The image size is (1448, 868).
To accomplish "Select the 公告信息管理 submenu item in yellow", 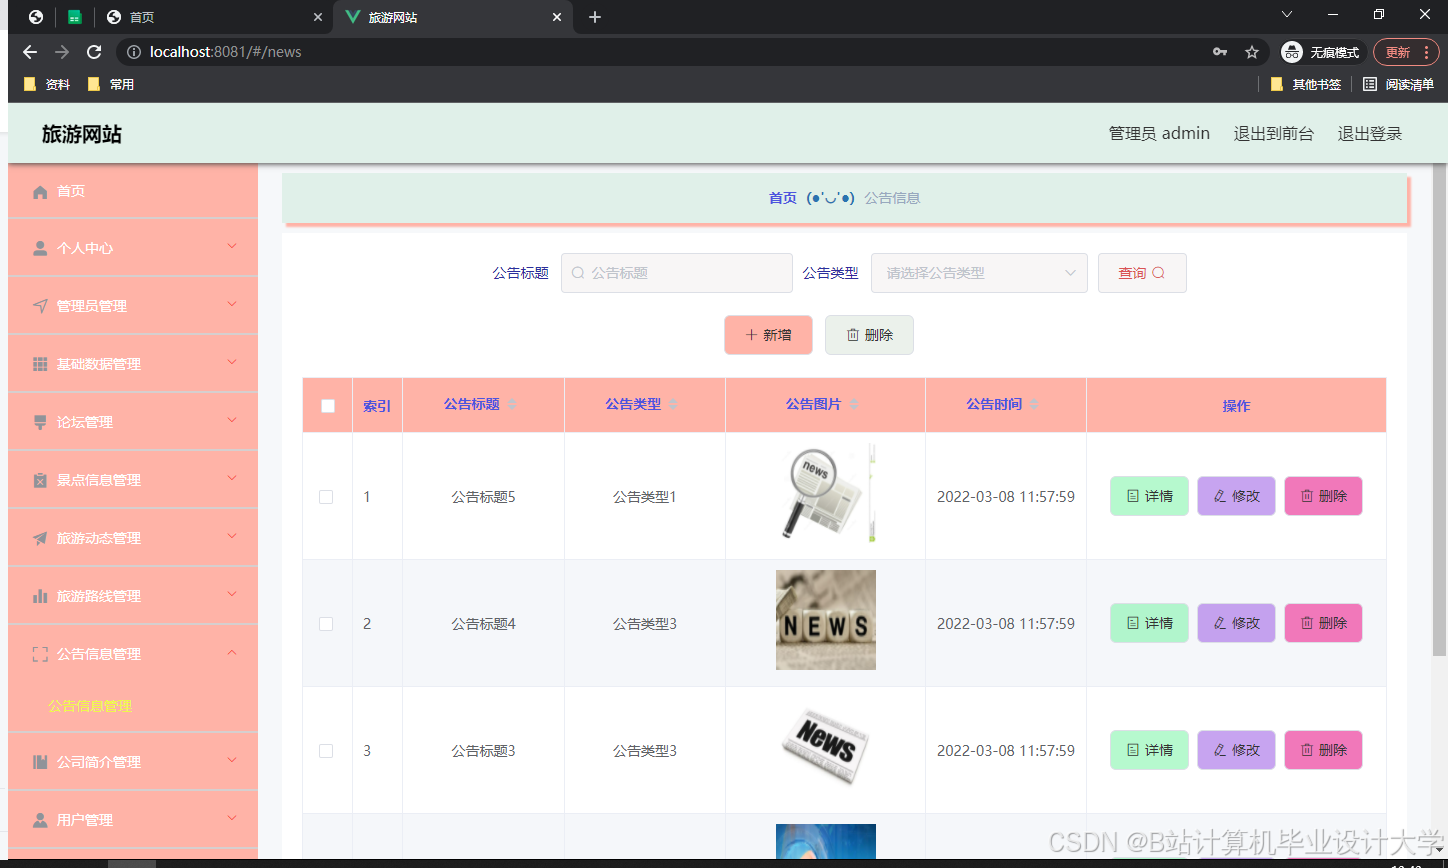I will click(90, 706).
